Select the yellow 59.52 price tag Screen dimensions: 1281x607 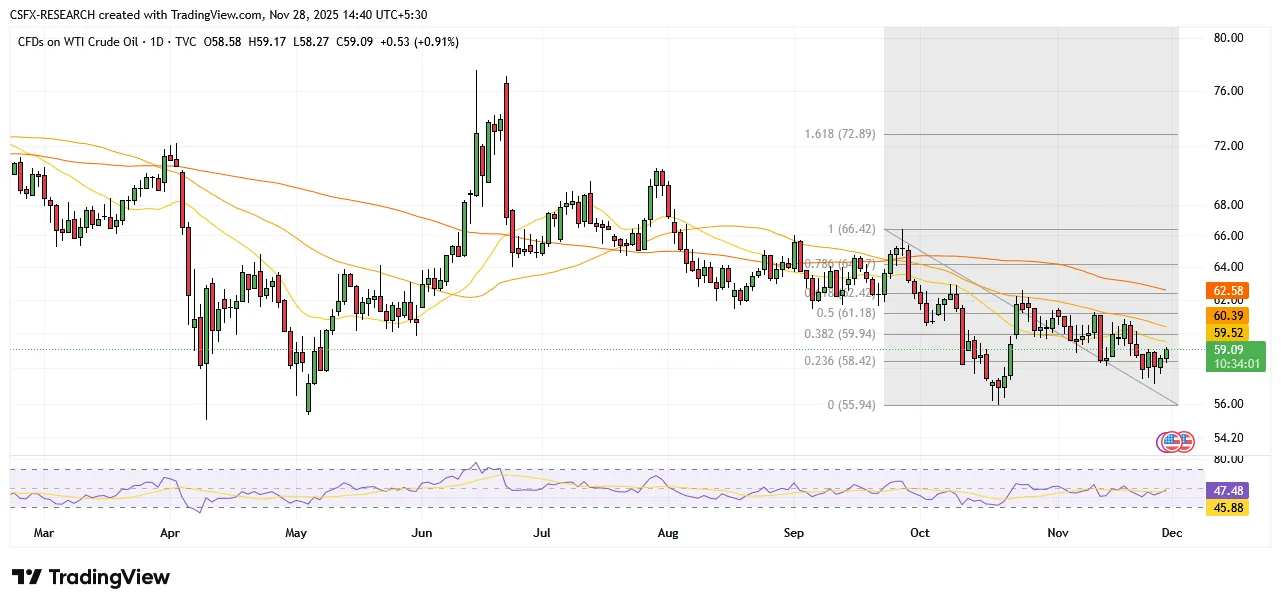coord(1228,332)
